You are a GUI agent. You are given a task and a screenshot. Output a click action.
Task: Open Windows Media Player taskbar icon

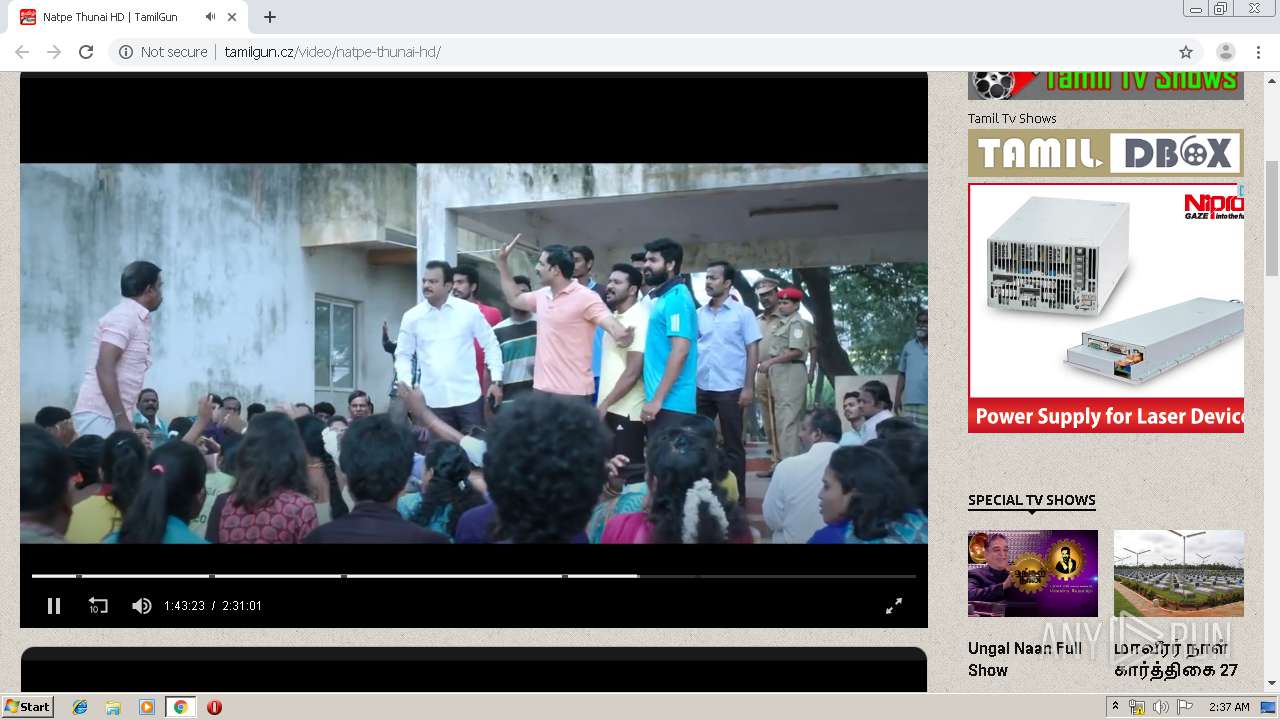(147, 707)
